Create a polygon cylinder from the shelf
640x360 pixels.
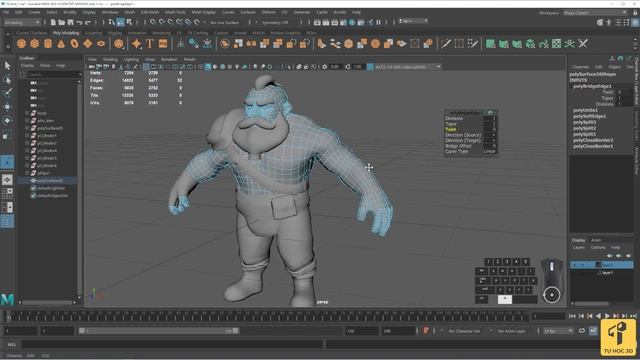click(48, 43)
